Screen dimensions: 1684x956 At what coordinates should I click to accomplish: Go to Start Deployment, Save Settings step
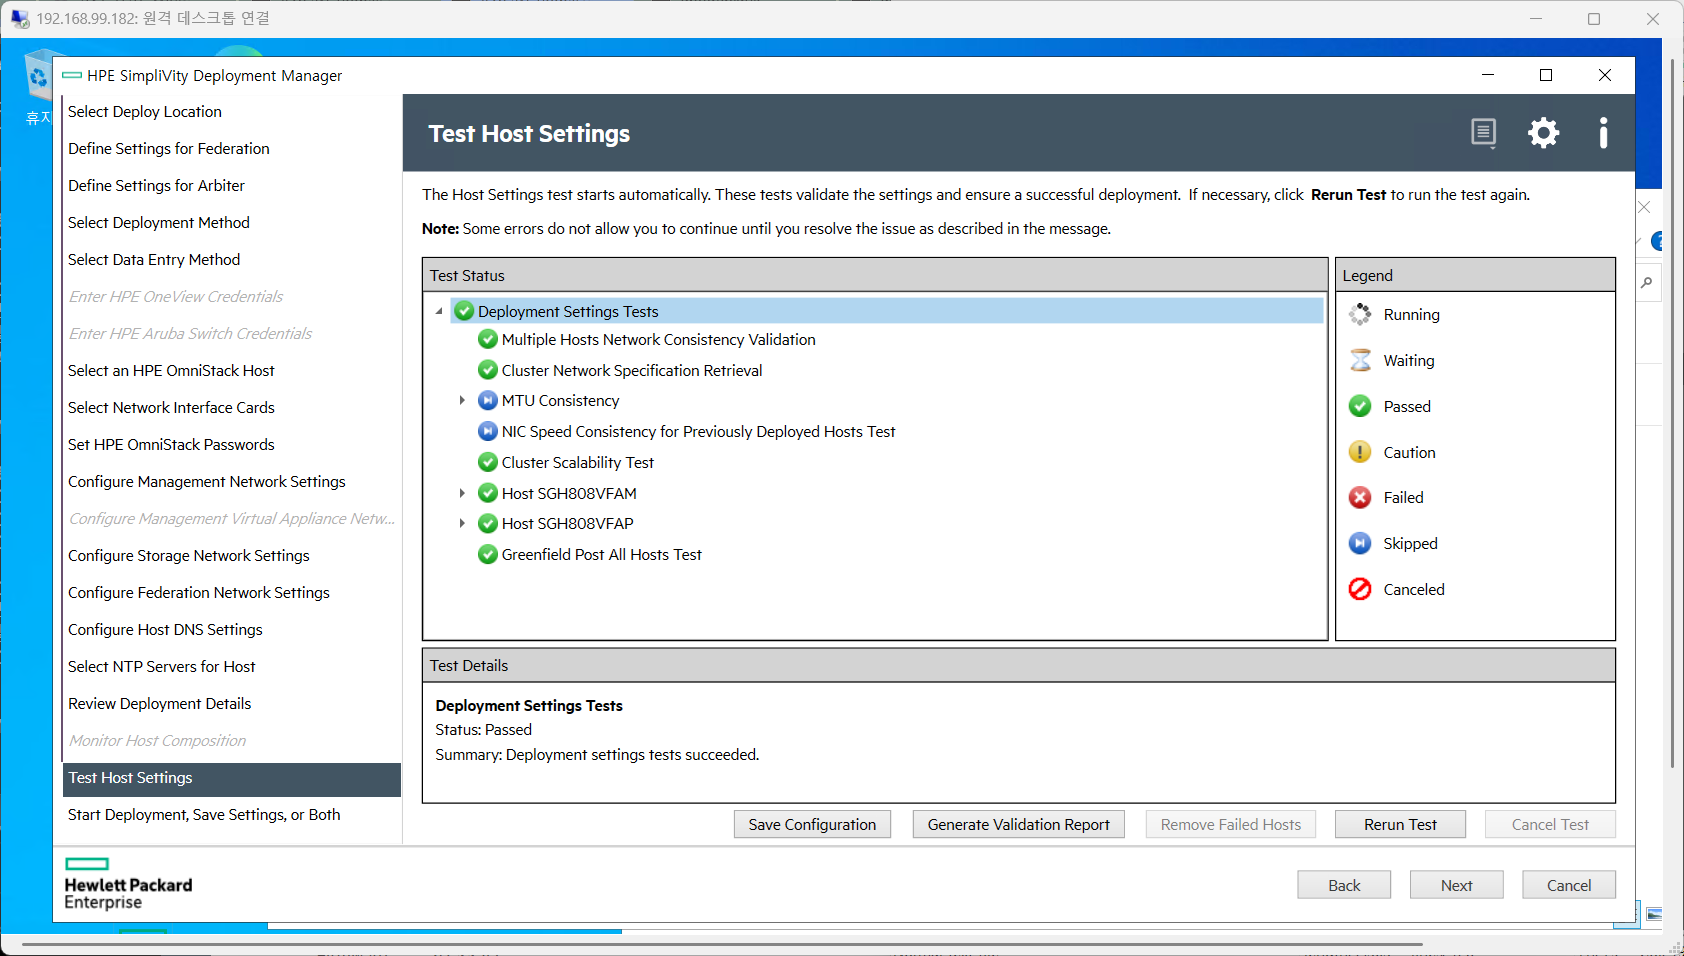click(204, 815)
